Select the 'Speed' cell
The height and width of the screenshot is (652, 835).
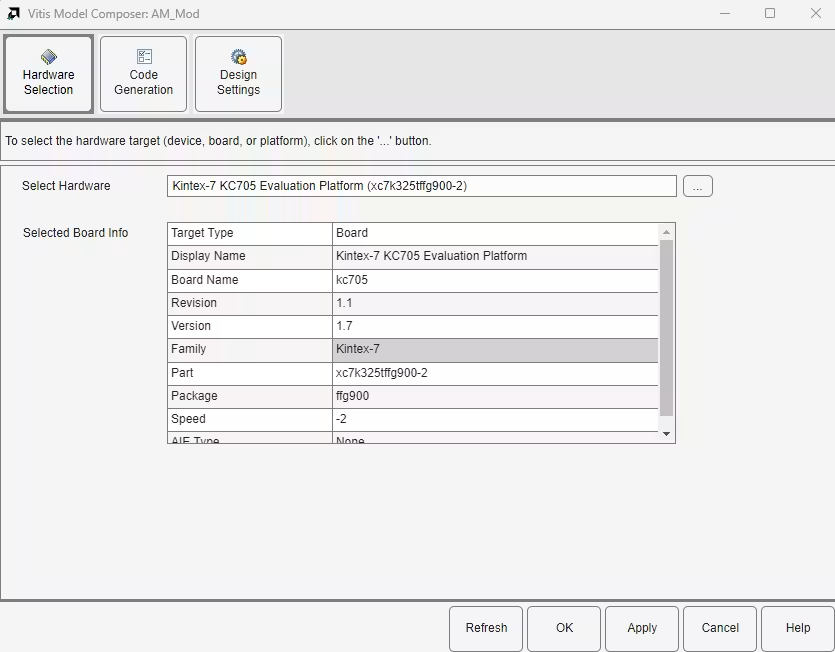pos(250,419)
